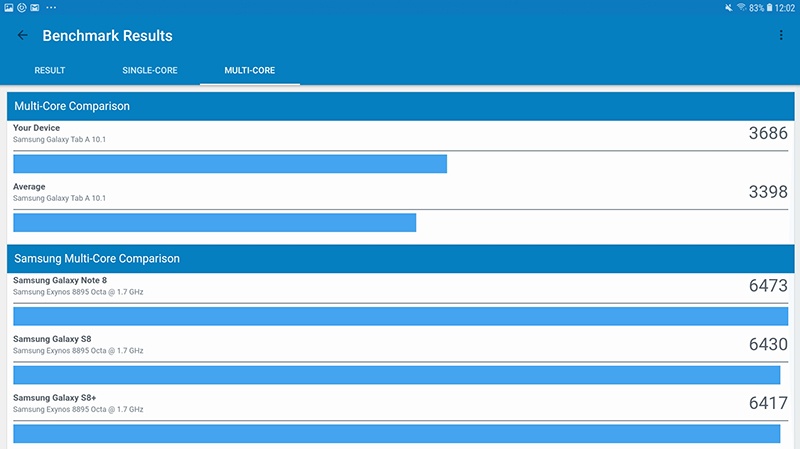Tap the 6473 score value
This screenshot has width=800, height=449.
(x=768, y=286)
